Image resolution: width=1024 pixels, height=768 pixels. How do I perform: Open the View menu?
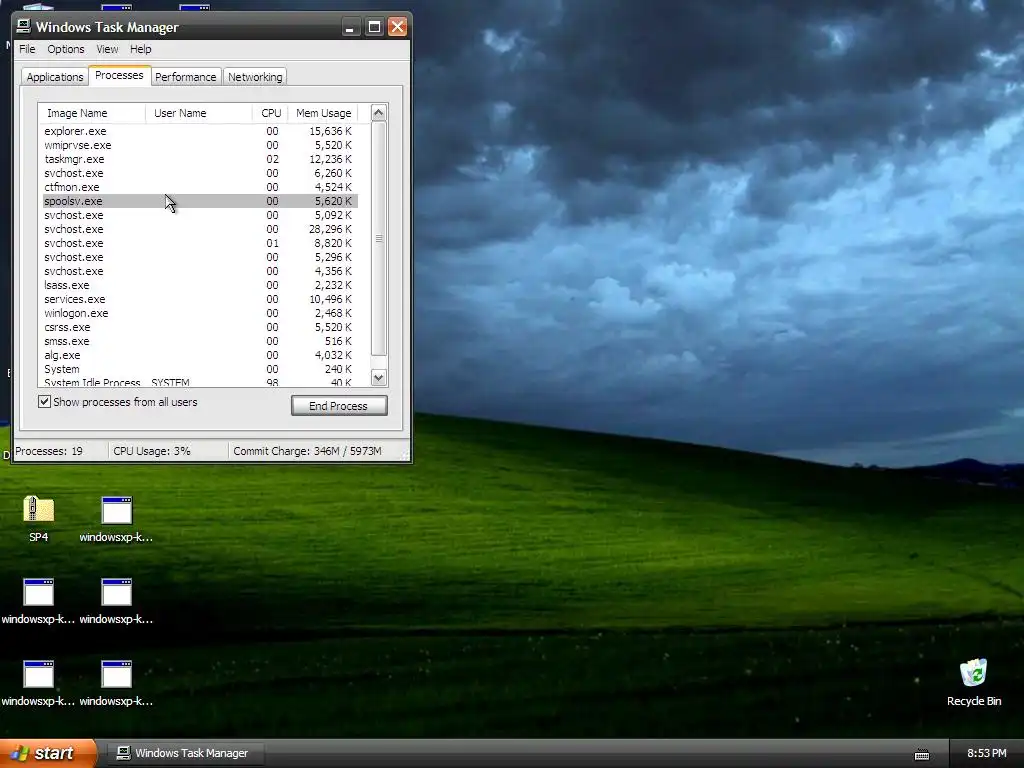(x=107, y=49)
